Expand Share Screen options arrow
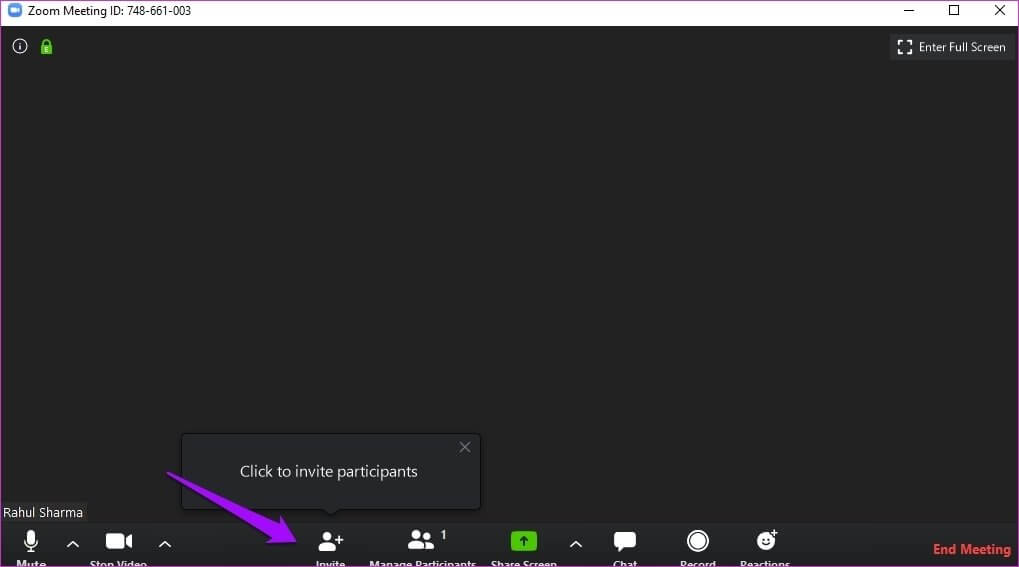1019x567 pixels. point(576,544)
